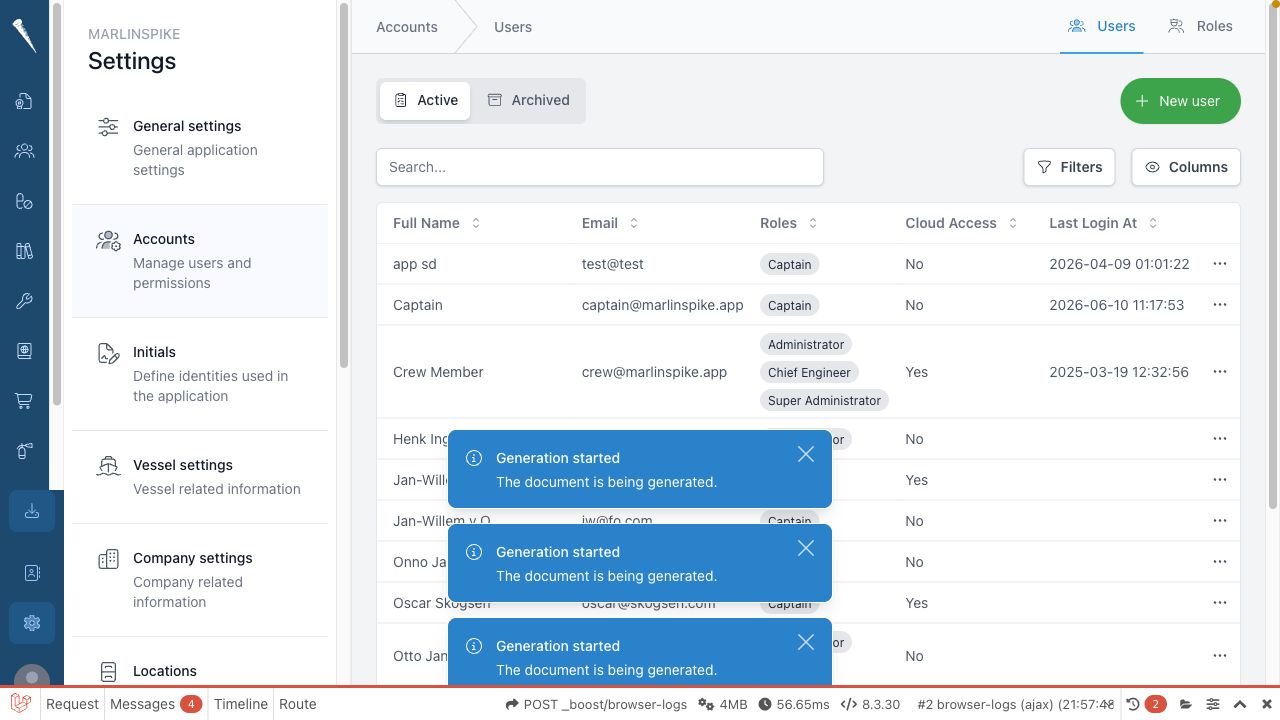Image resolution: width=1280 pixels, height=720 pixels.
Task: Click the Marlinspike logo icon
Action: pos(24,35)
